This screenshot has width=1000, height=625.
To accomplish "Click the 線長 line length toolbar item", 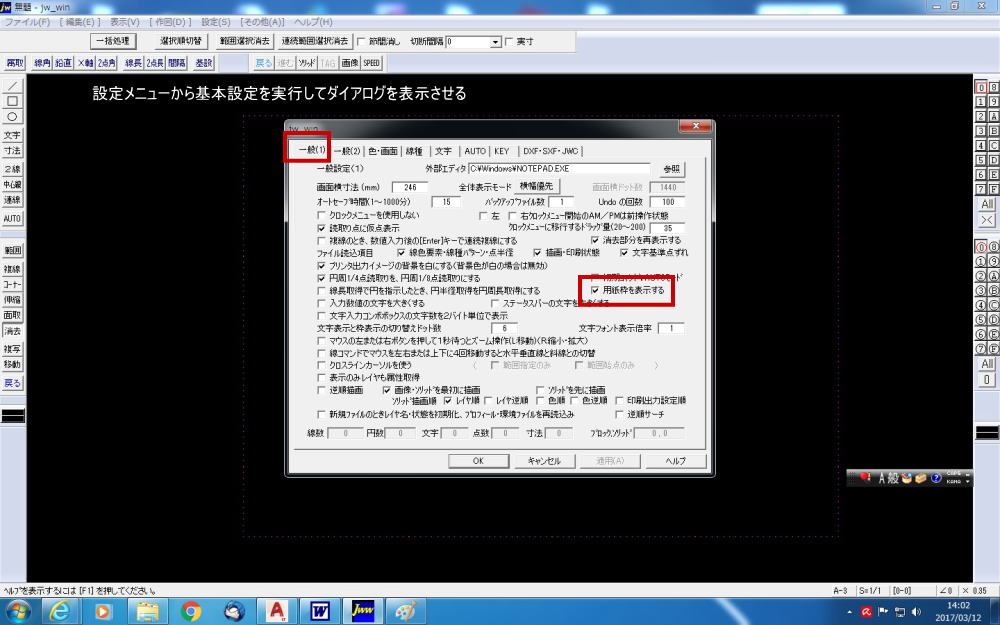I will (133, 62).
